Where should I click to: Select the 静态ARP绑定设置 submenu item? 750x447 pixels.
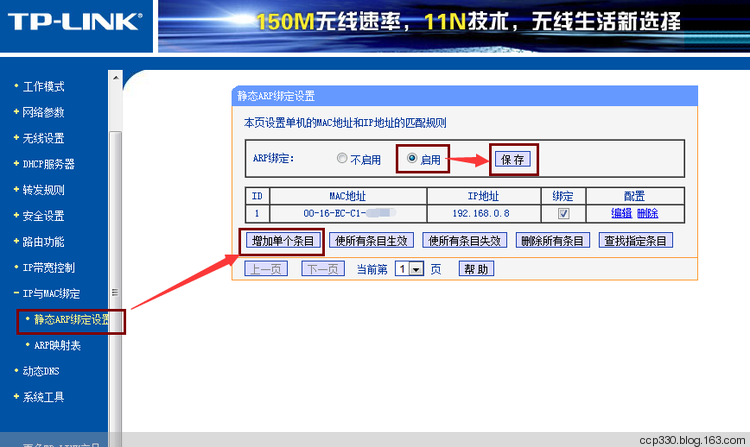coord(71,320)
